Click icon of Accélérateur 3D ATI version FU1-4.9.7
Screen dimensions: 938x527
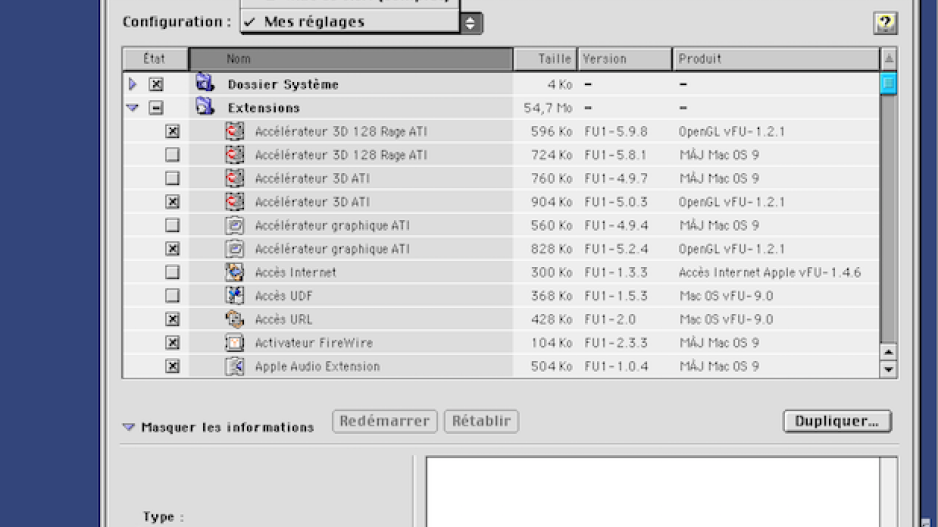[x=234, y=178]
